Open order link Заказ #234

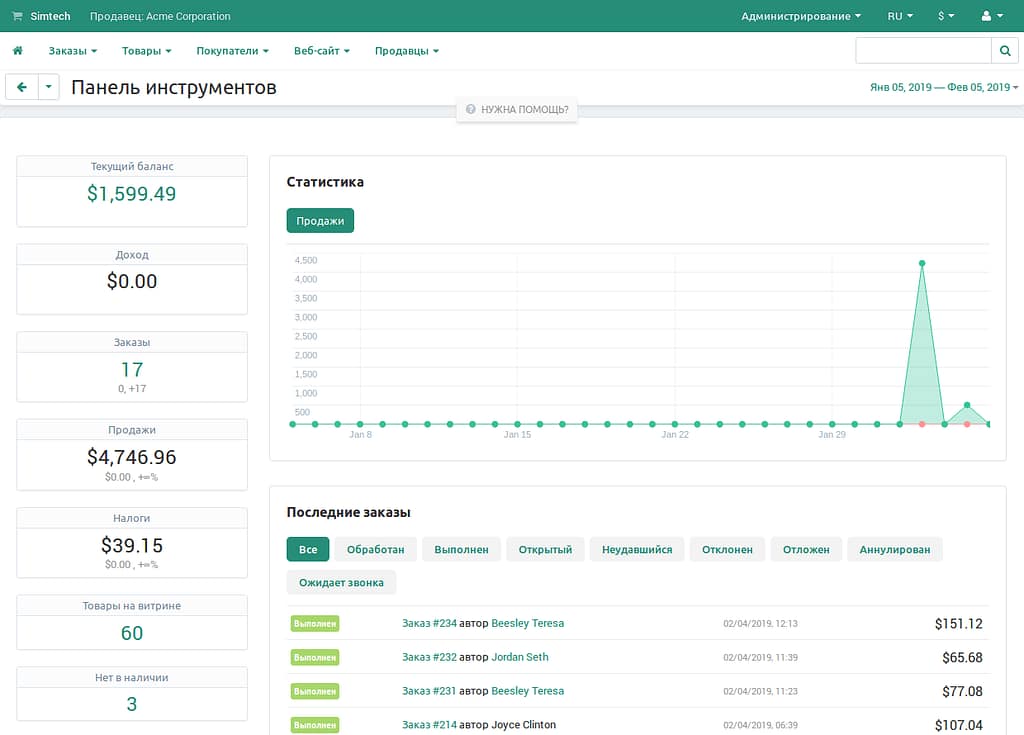tap(429, 623)
